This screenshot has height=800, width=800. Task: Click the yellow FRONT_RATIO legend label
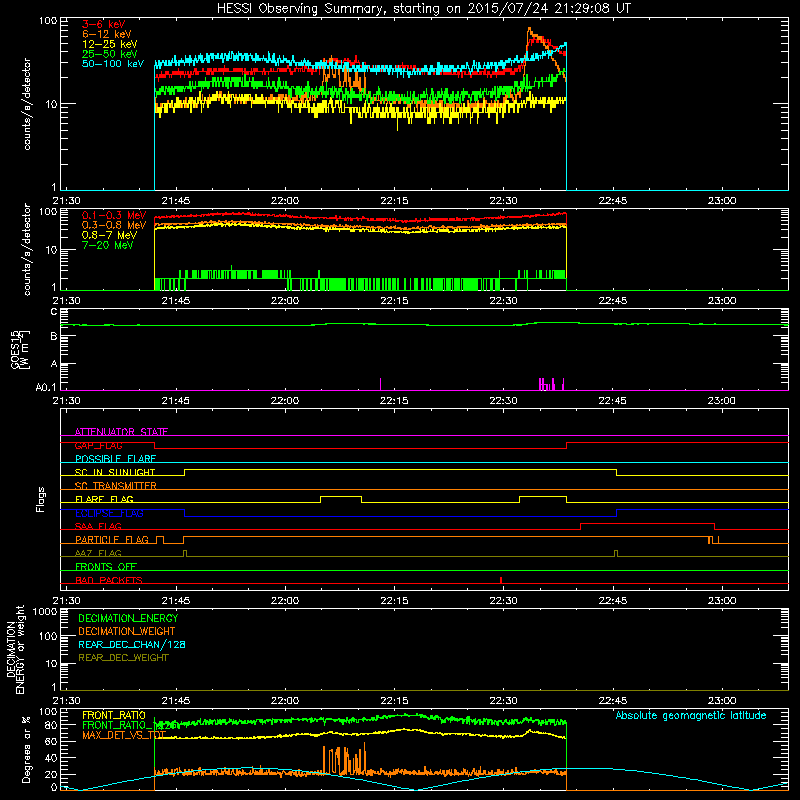[x=114, y=715]
